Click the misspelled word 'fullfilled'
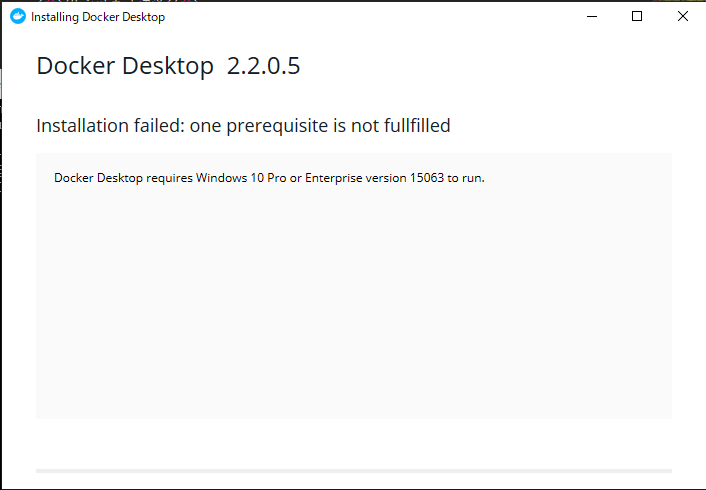Screen dimensions: 706x490 pos(417,125)
